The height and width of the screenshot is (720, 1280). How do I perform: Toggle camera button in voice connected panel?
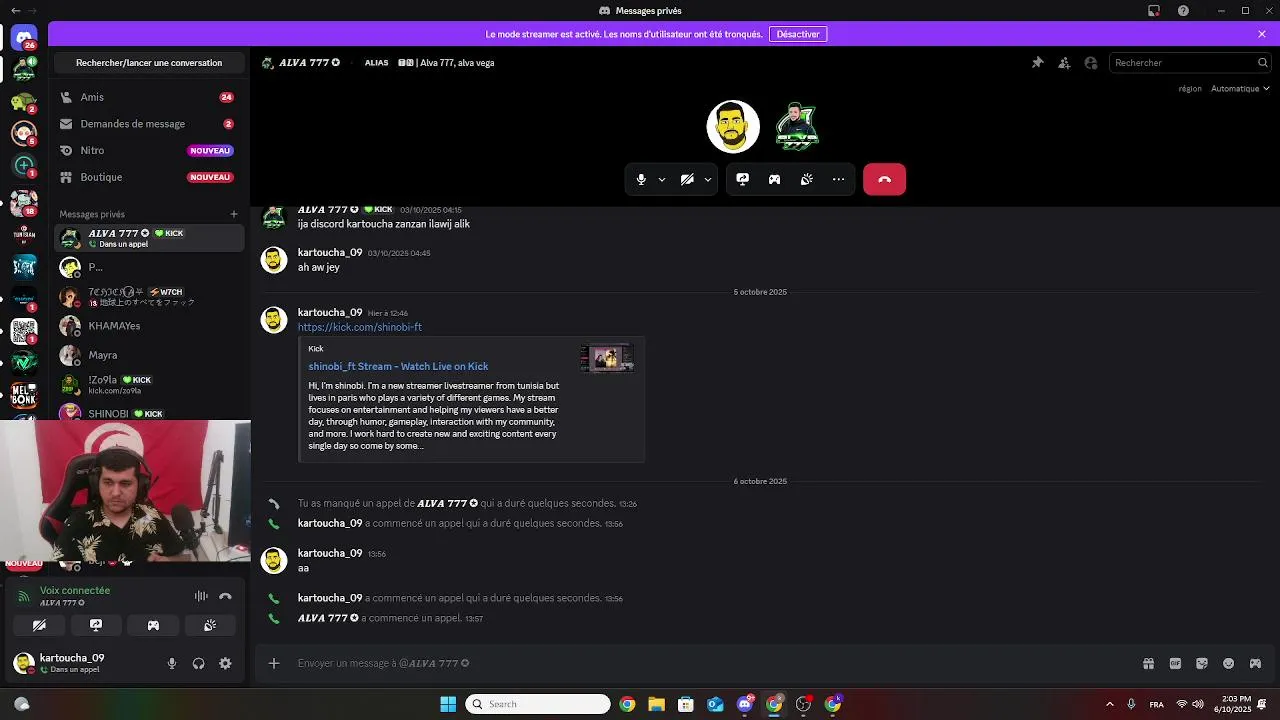(39, 625)
